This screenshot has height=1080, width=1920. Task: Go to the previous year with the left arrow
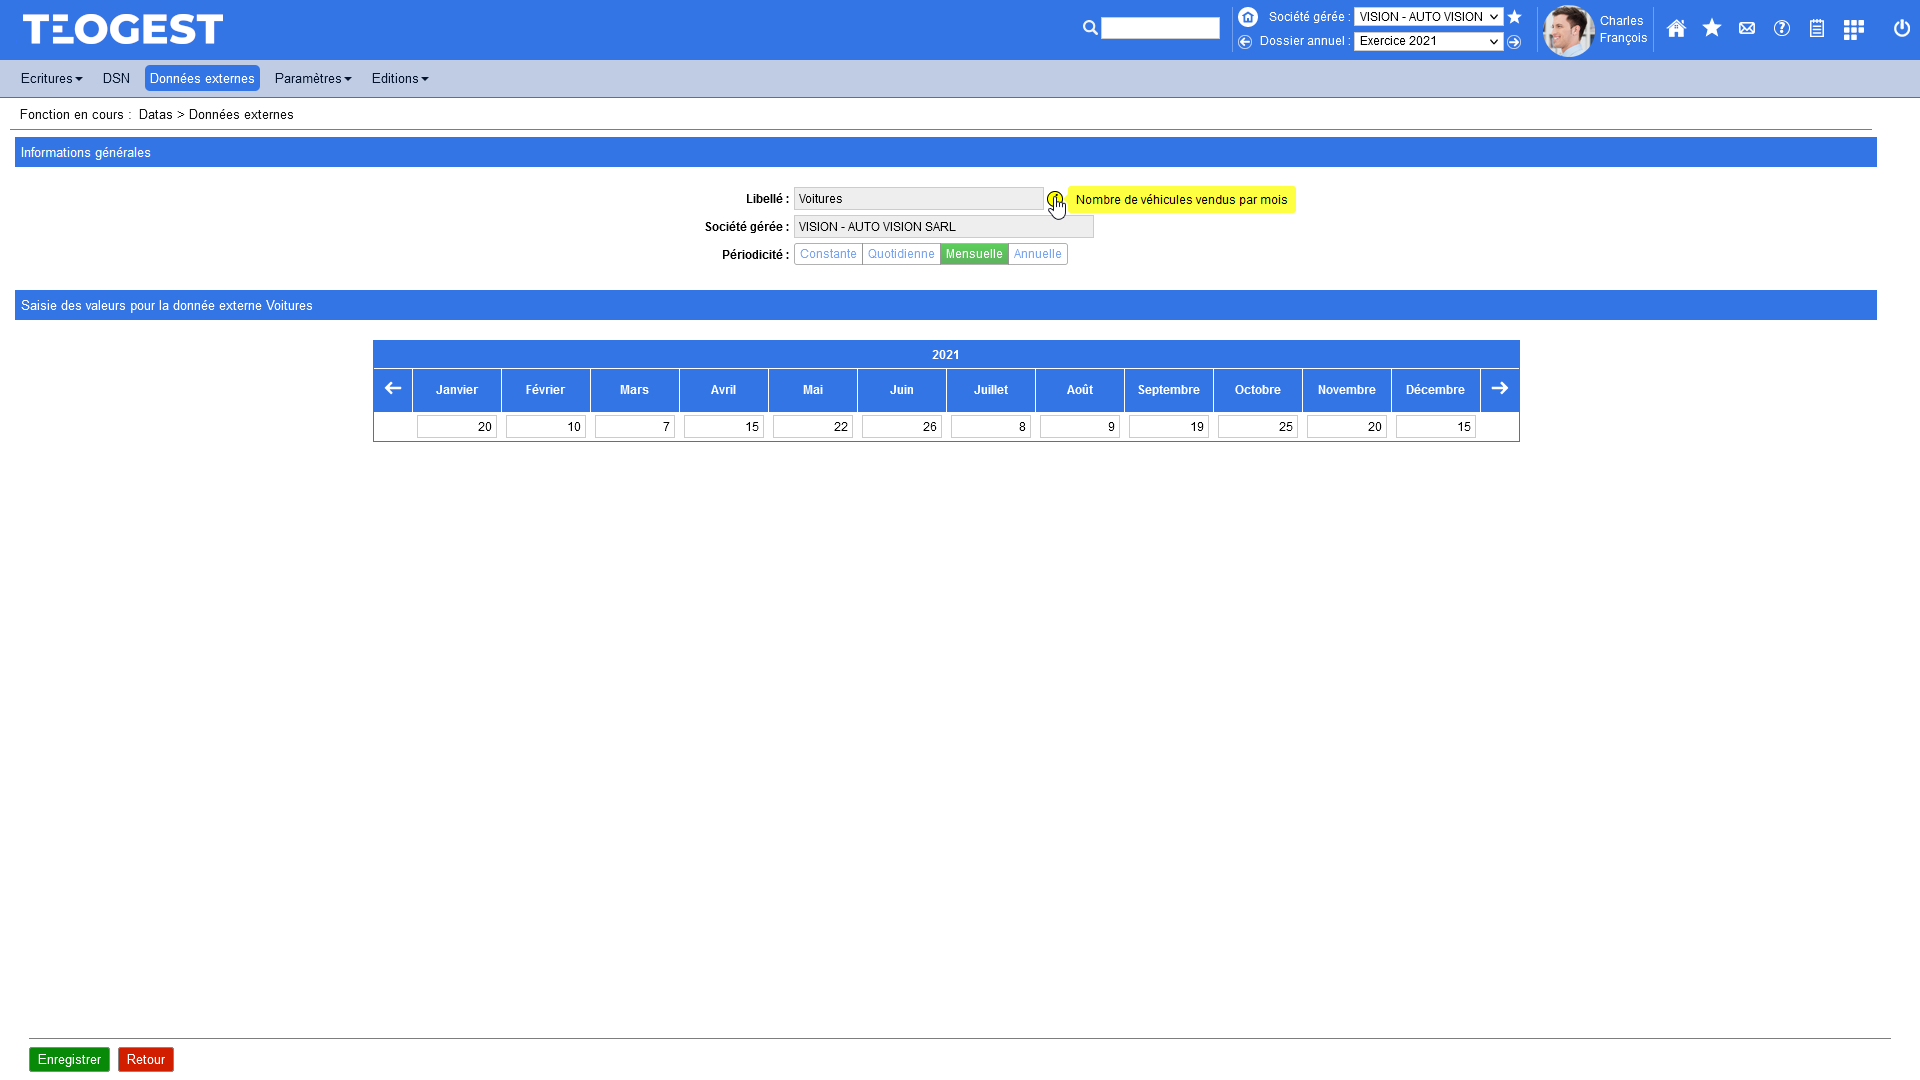[393, 389]
